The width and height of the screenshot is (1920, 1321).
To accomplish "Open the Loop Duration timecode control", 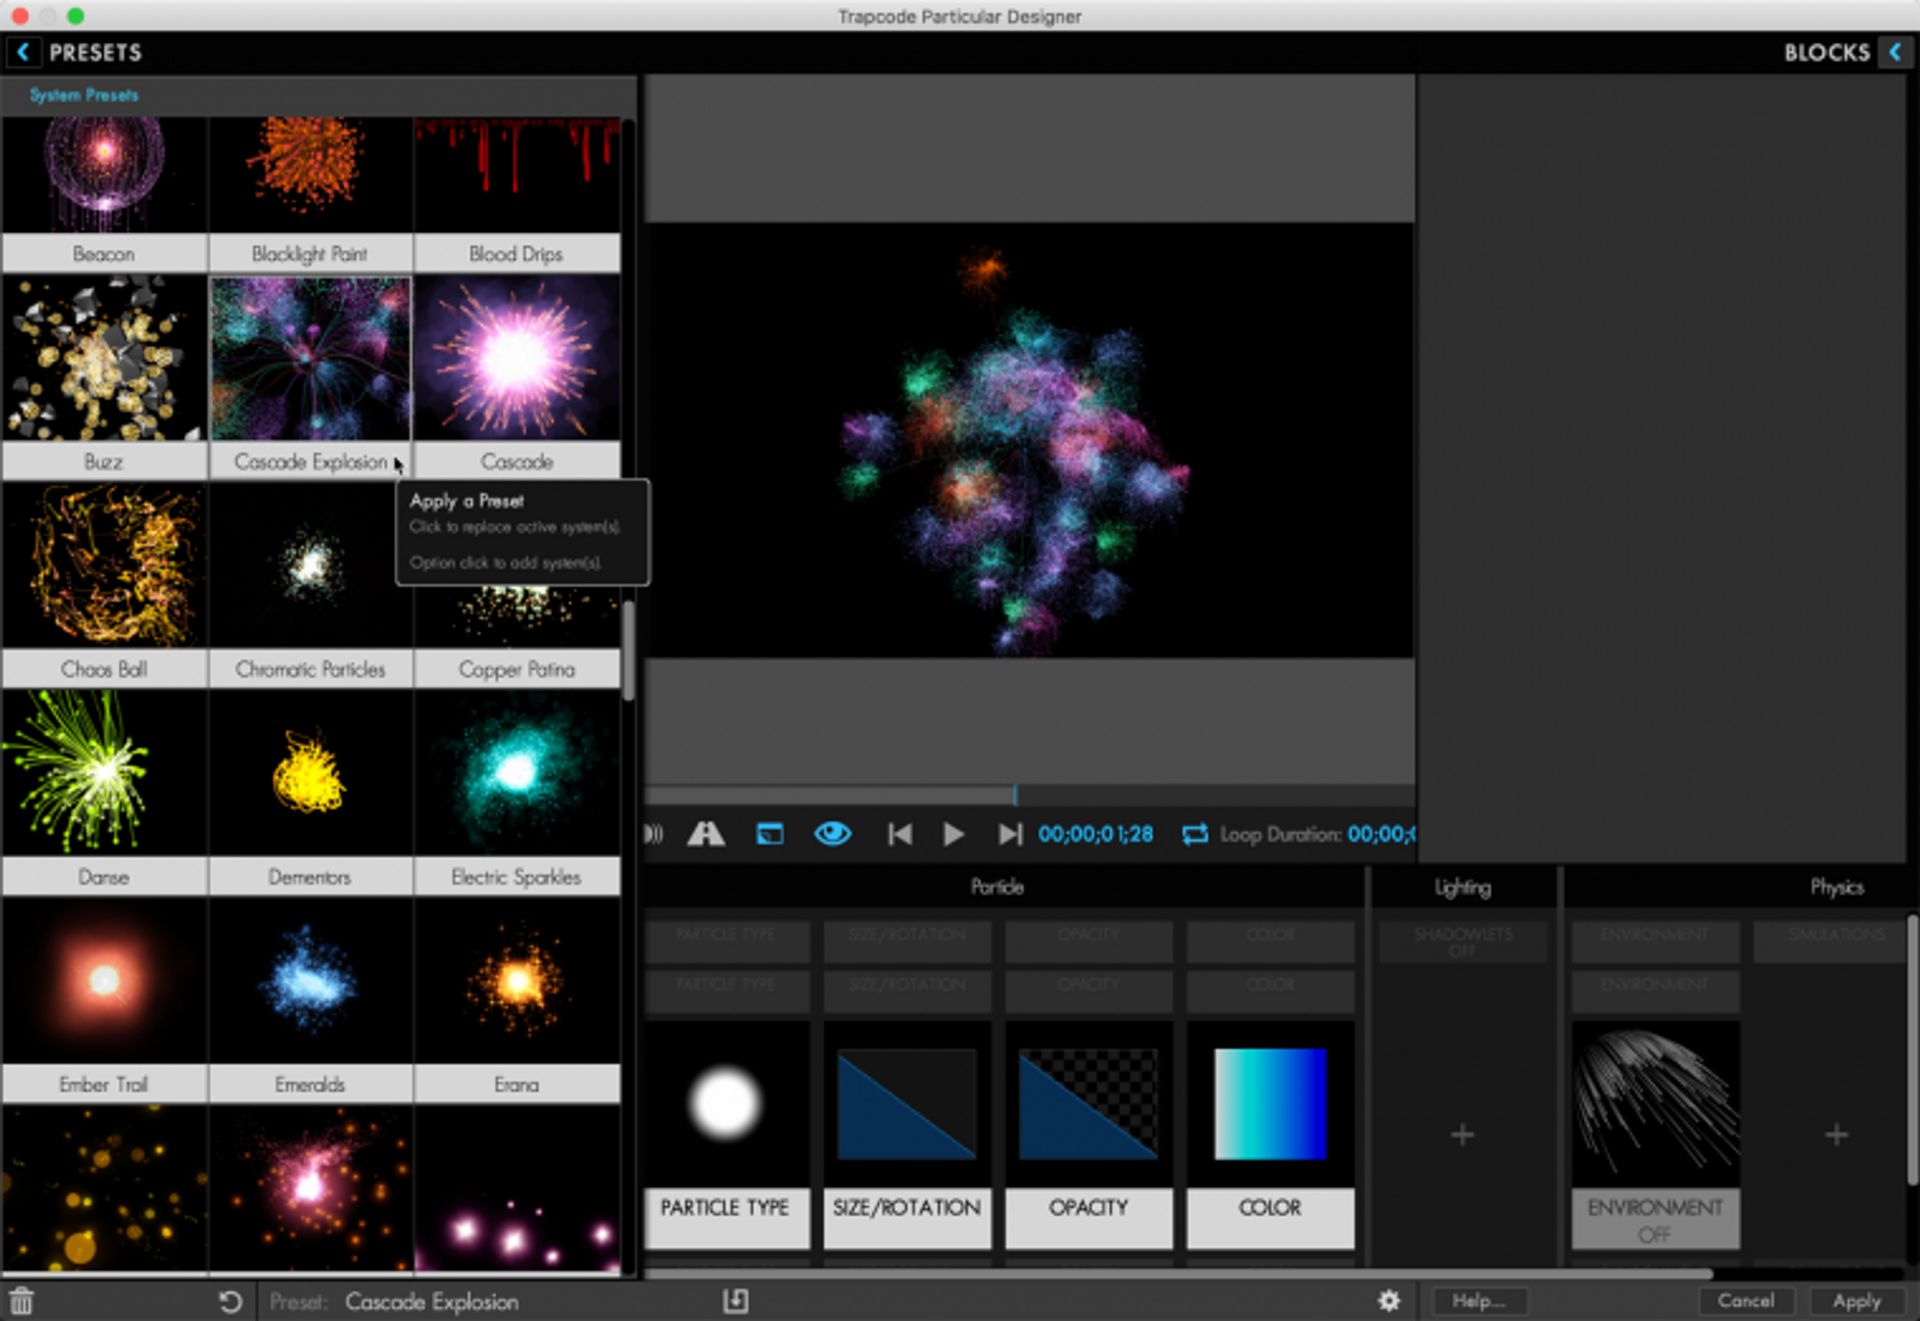I will coord(1390,834).
